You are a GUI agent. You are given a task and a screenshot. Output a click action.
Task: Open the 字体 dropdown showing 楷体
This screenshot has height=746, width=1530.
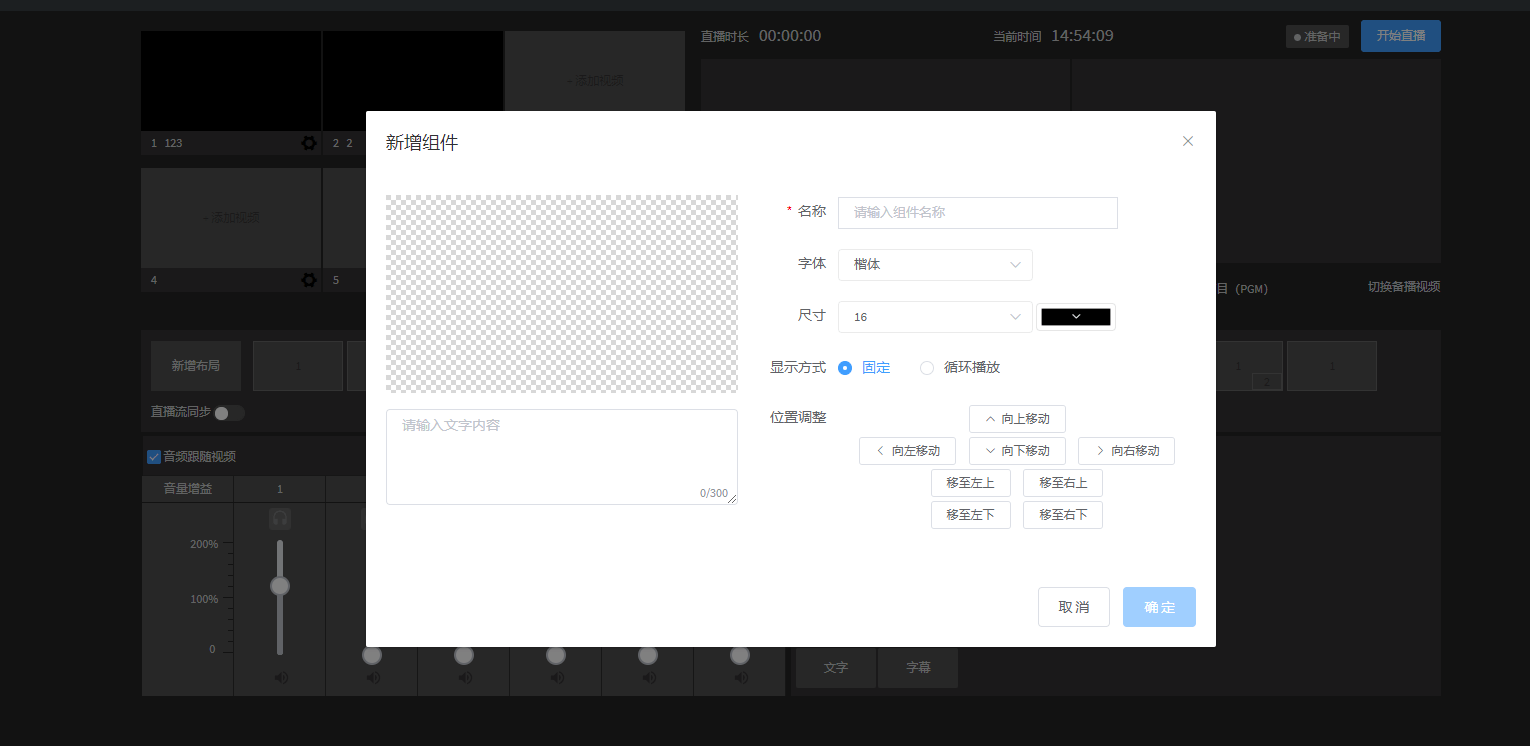pos(934,265)
